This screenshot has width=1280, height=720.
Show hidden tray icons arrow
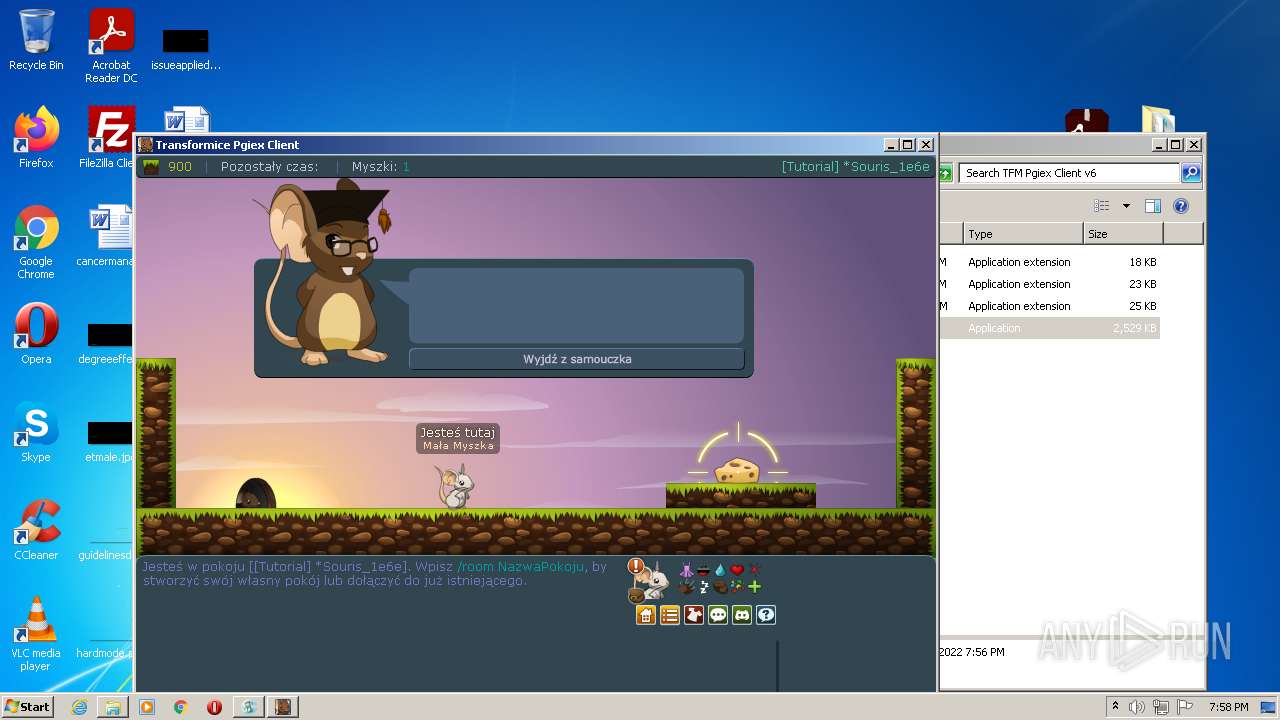pos(1114,707)
